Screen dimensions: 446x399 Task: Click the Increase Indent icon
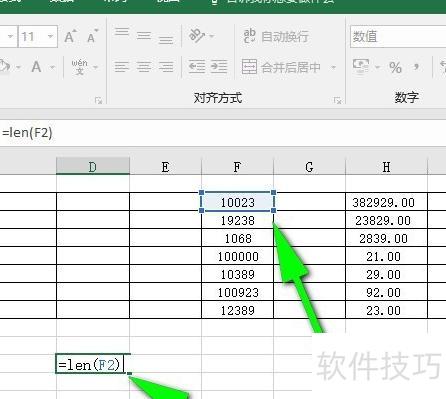point(219,67)
